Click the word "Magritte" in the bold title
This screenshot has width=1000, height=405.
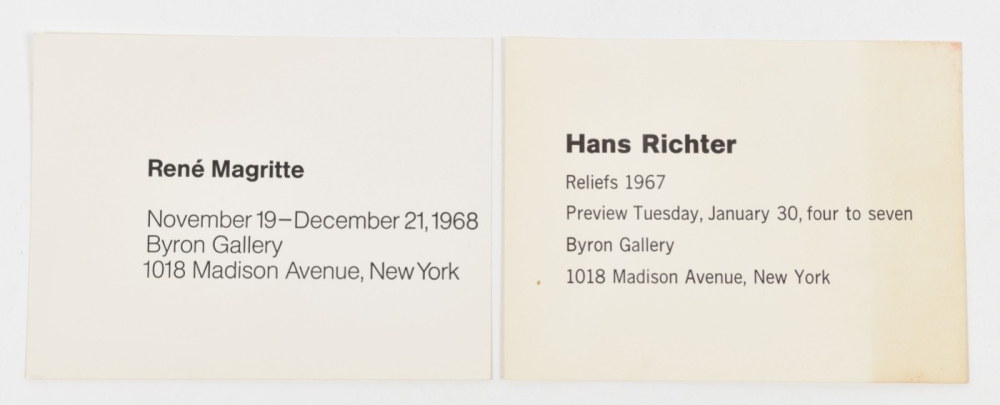257,170
